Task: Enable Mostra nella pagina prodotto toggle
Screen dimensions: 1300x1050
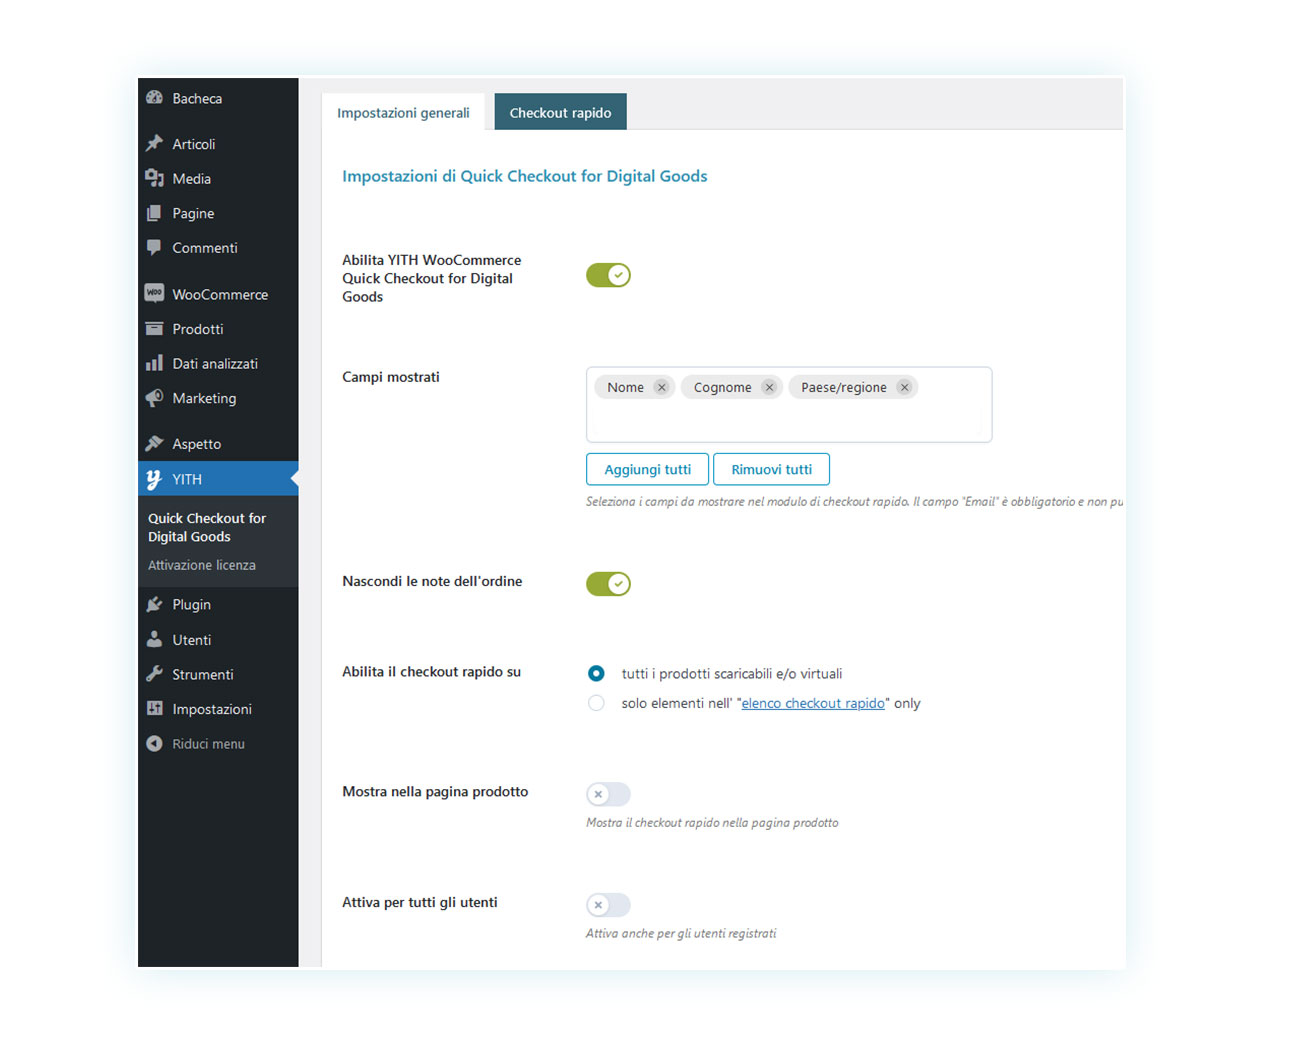Action: (x=608, y=794)
